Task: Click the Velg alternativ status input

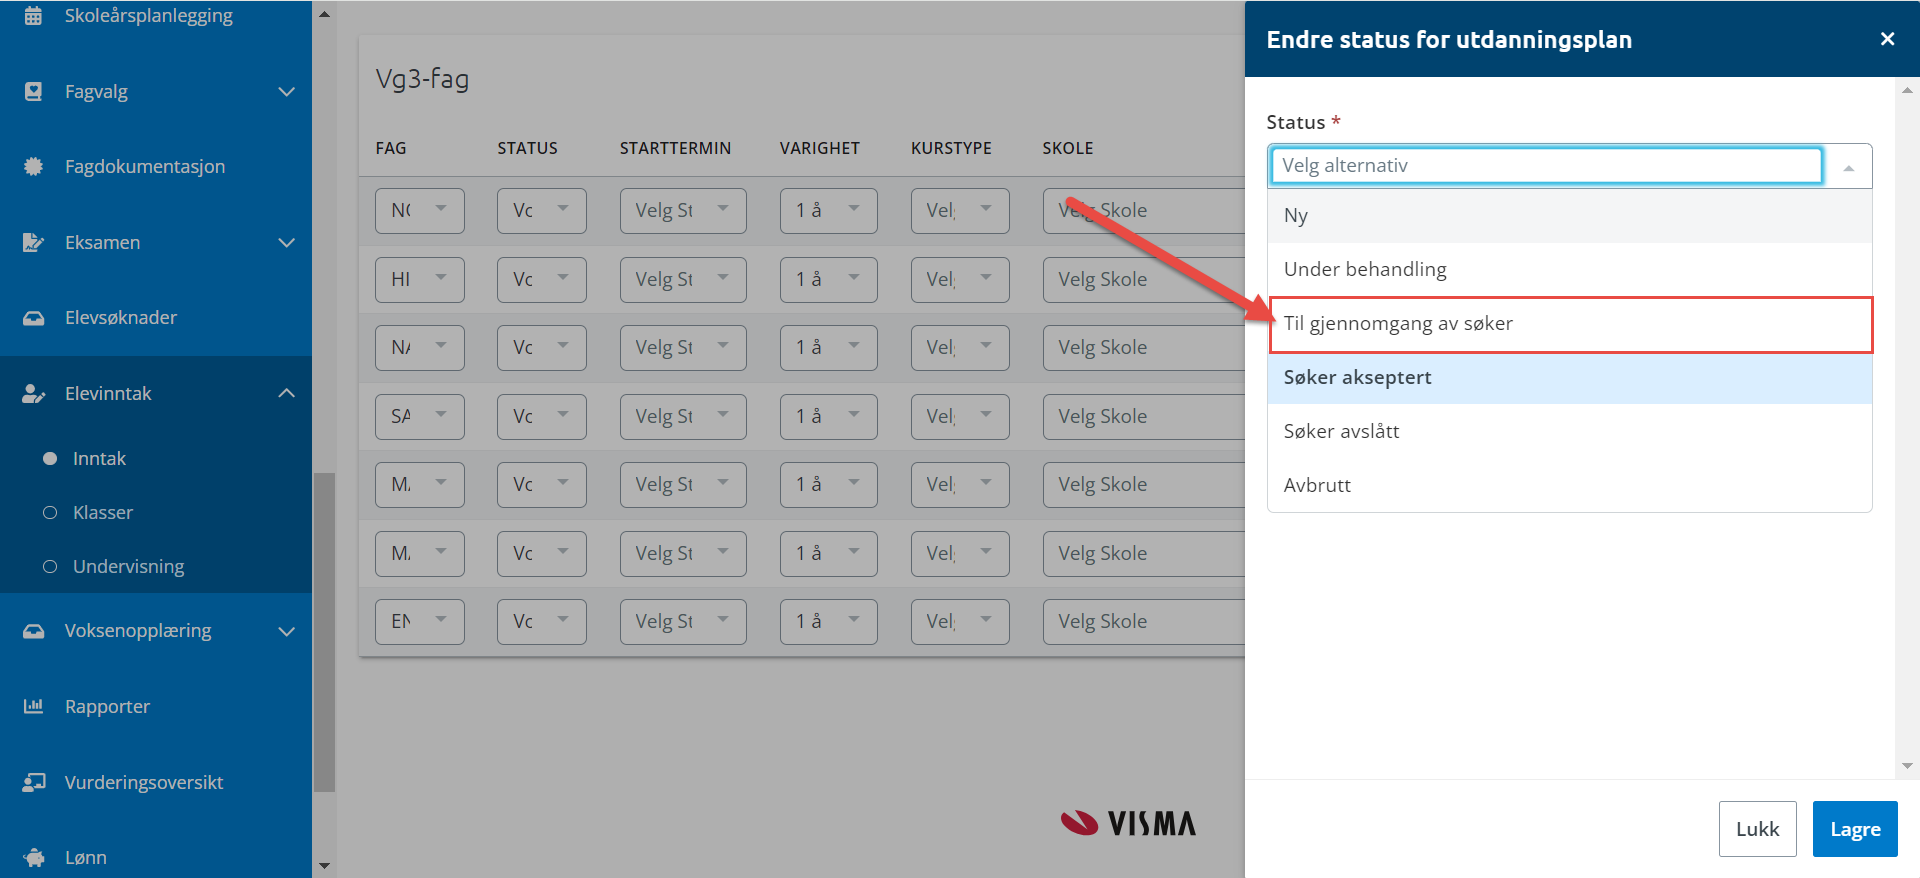Action: (x=1546, y=166)
